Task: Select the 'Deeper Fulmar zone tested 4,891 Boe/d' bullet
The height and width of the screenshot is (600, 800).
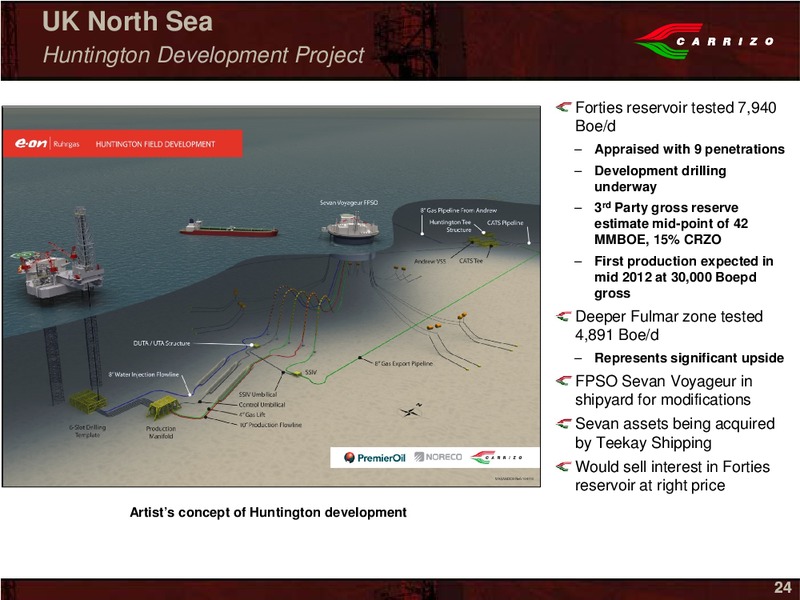Action: click(x=669, y=326)
